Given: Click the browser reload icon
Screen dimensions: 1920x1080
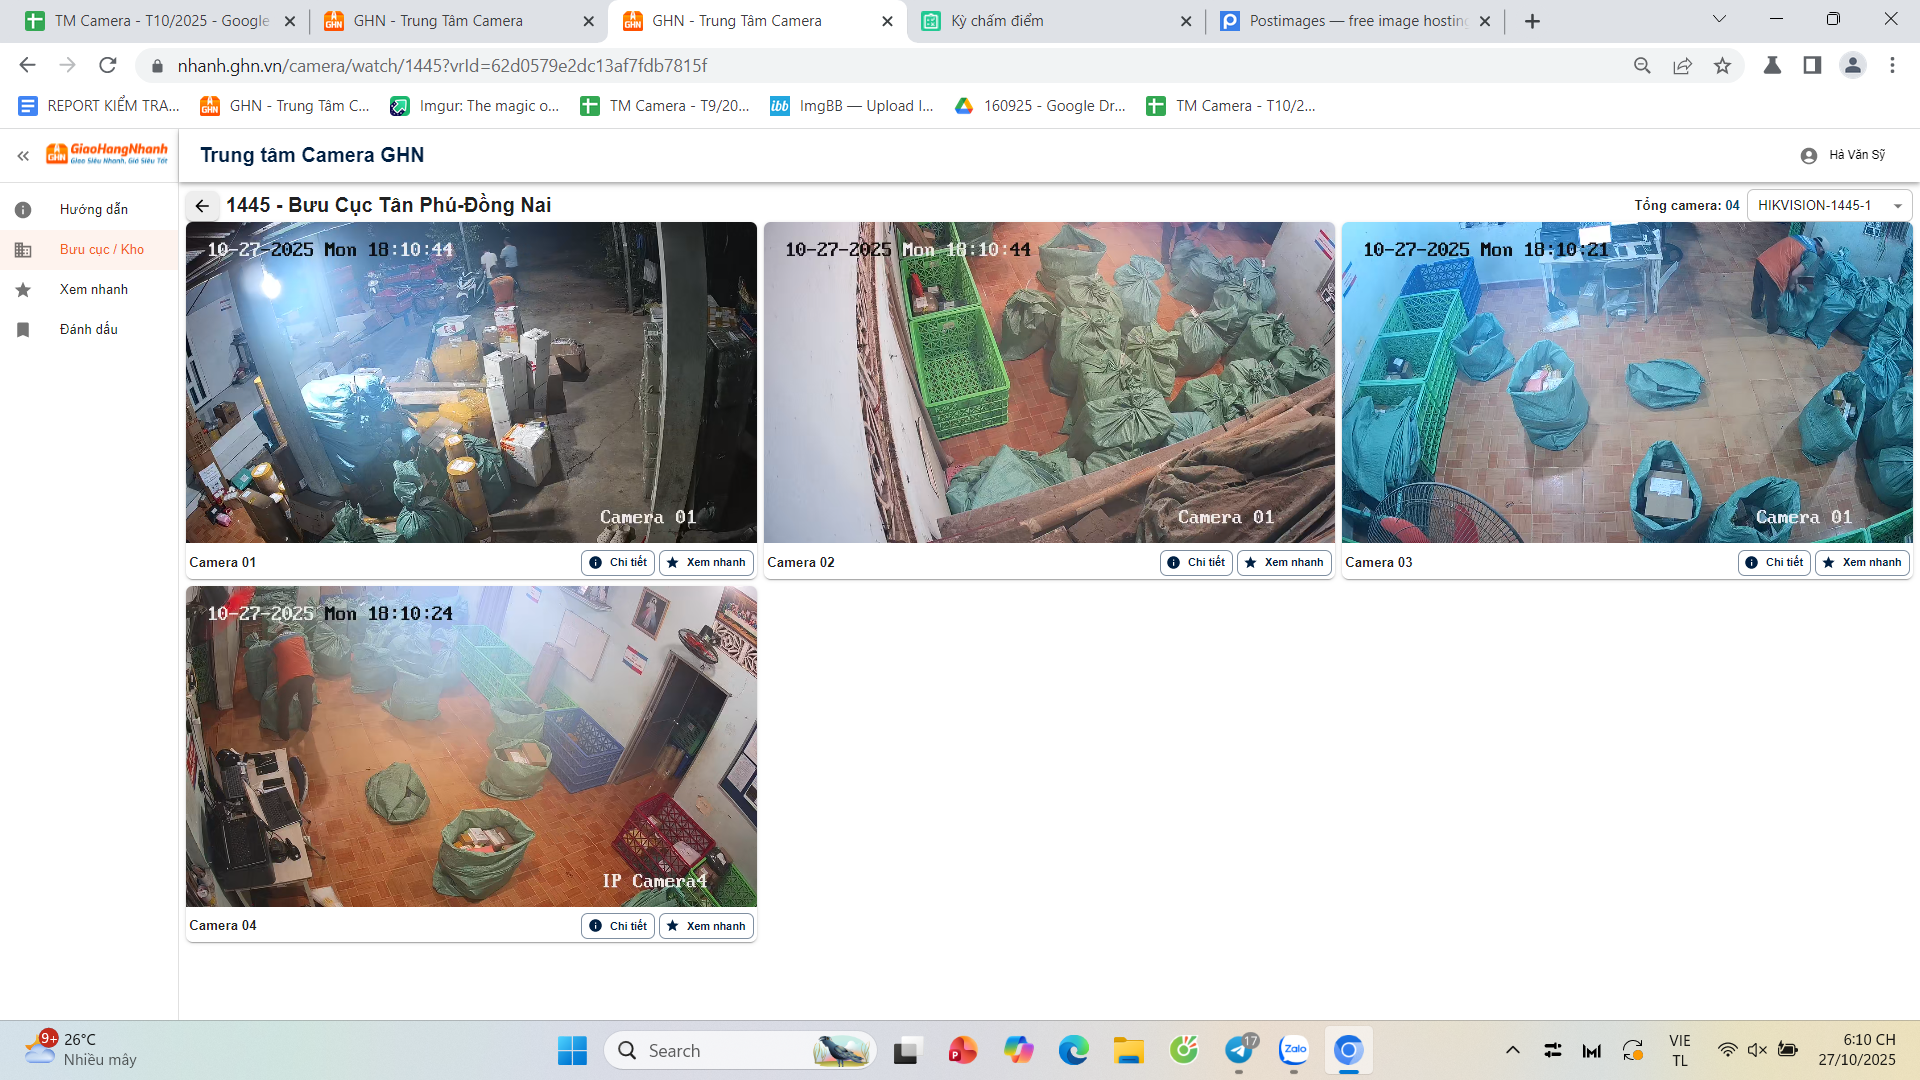Looking at the screenshot, I should pyautogui.click(x=108, y=66).
